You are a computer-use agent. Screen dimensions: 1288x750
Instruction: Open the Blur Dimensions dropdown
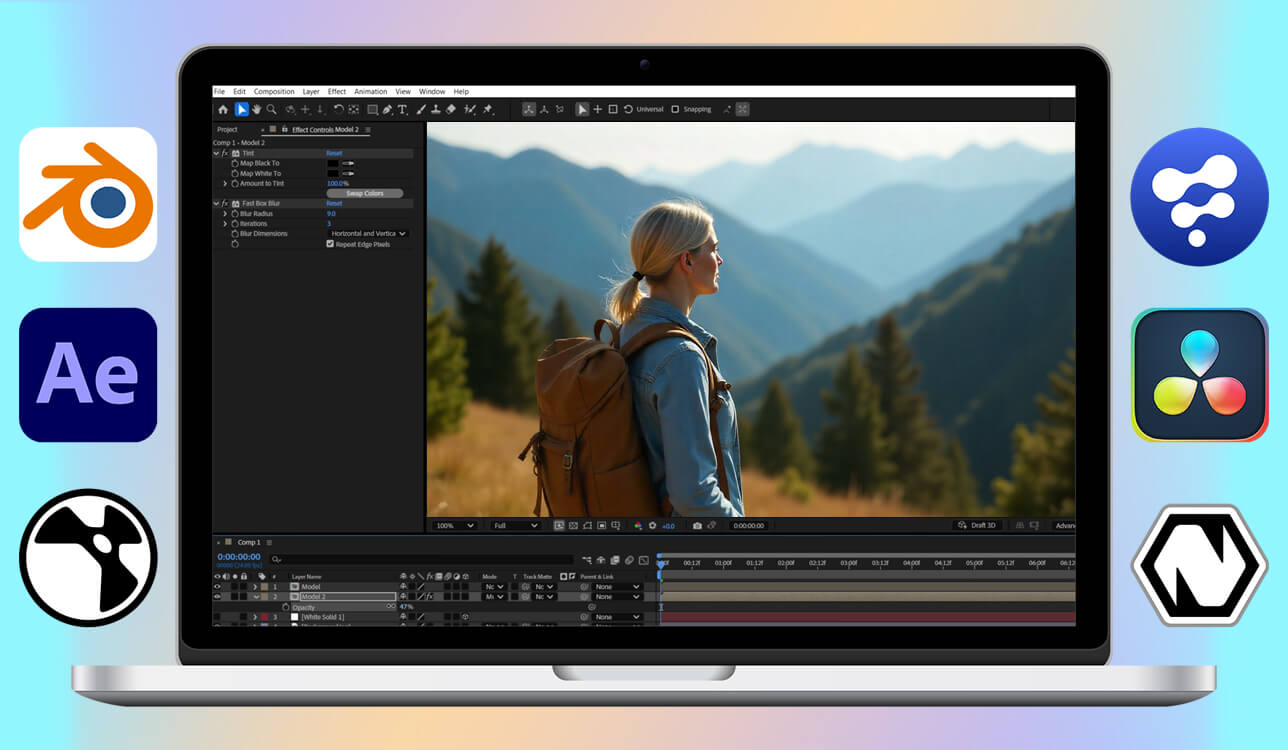point(368,233)
